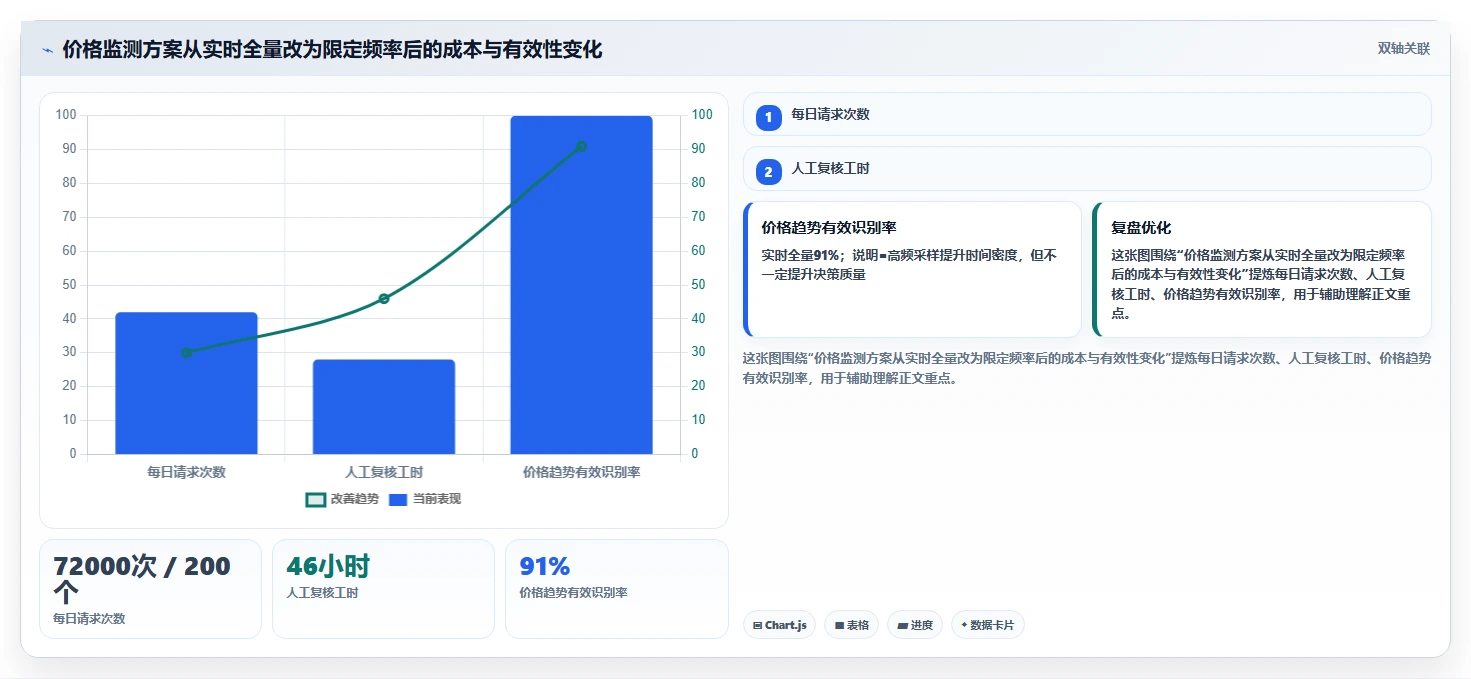Click the 价格趋势有效识别率 bar in chart
Image resolution: width=1471 pixels, height=679 pixels.
581,285
